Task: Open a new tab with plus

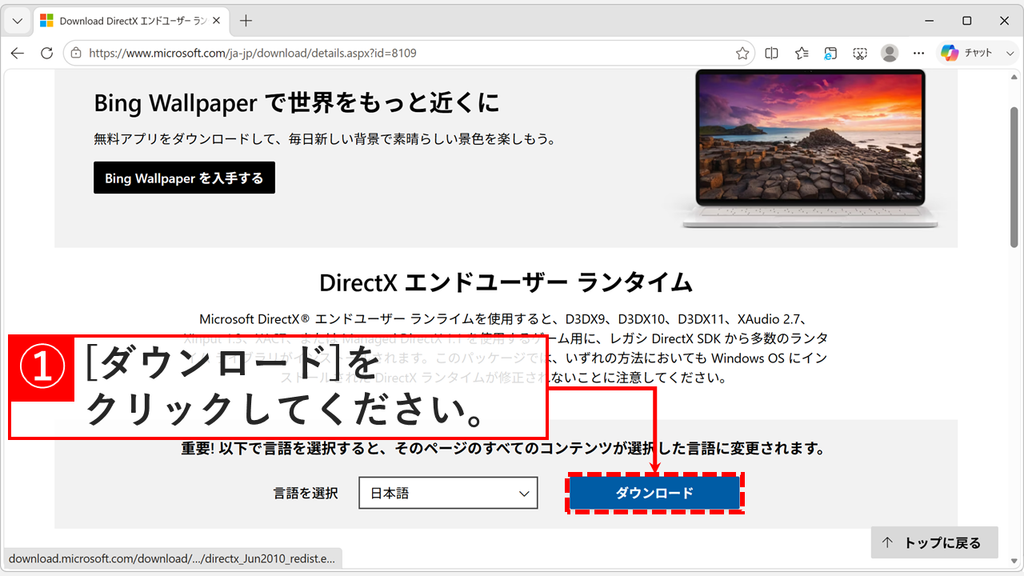Action: pyautogui.click(x=246, y=21)
